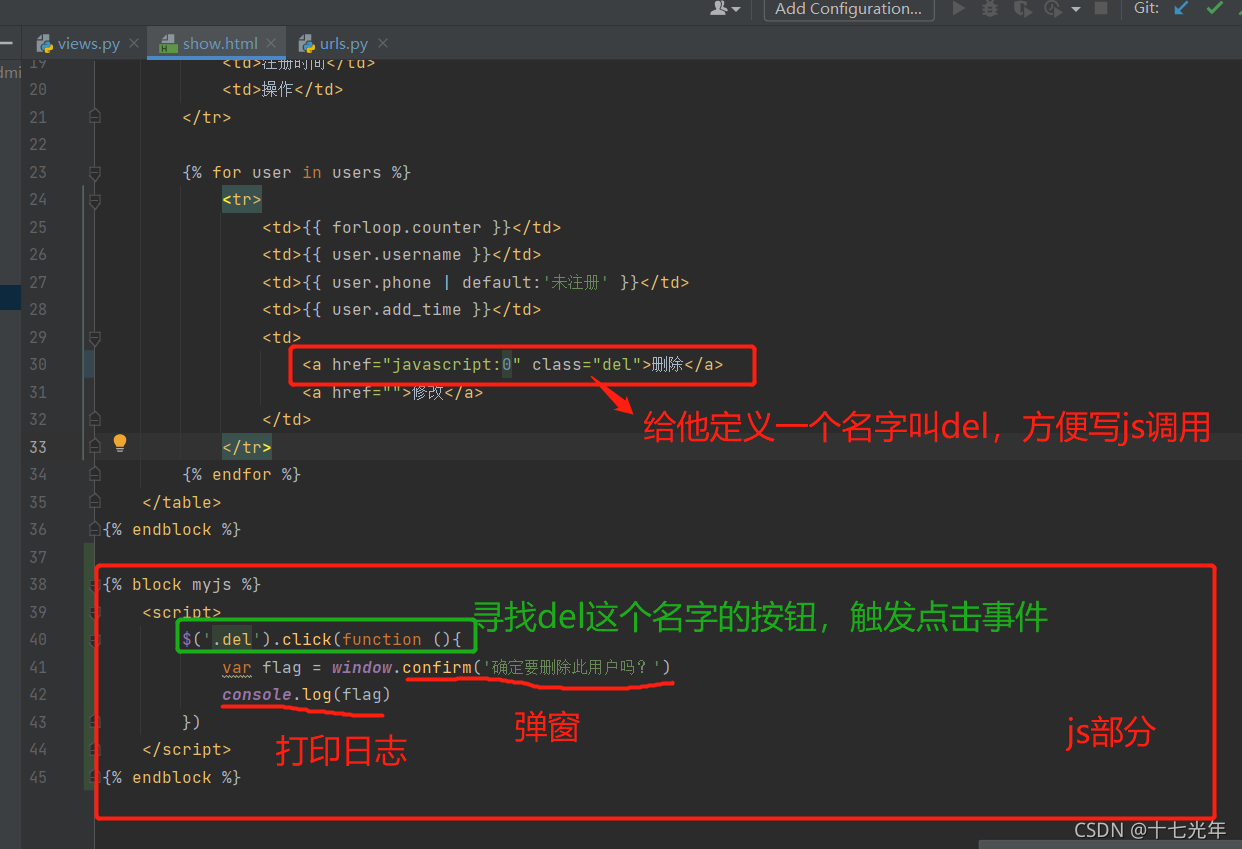Click the Debug bug icon
The height and width of the screenshot is (849, 1242).
click(990, 8)
